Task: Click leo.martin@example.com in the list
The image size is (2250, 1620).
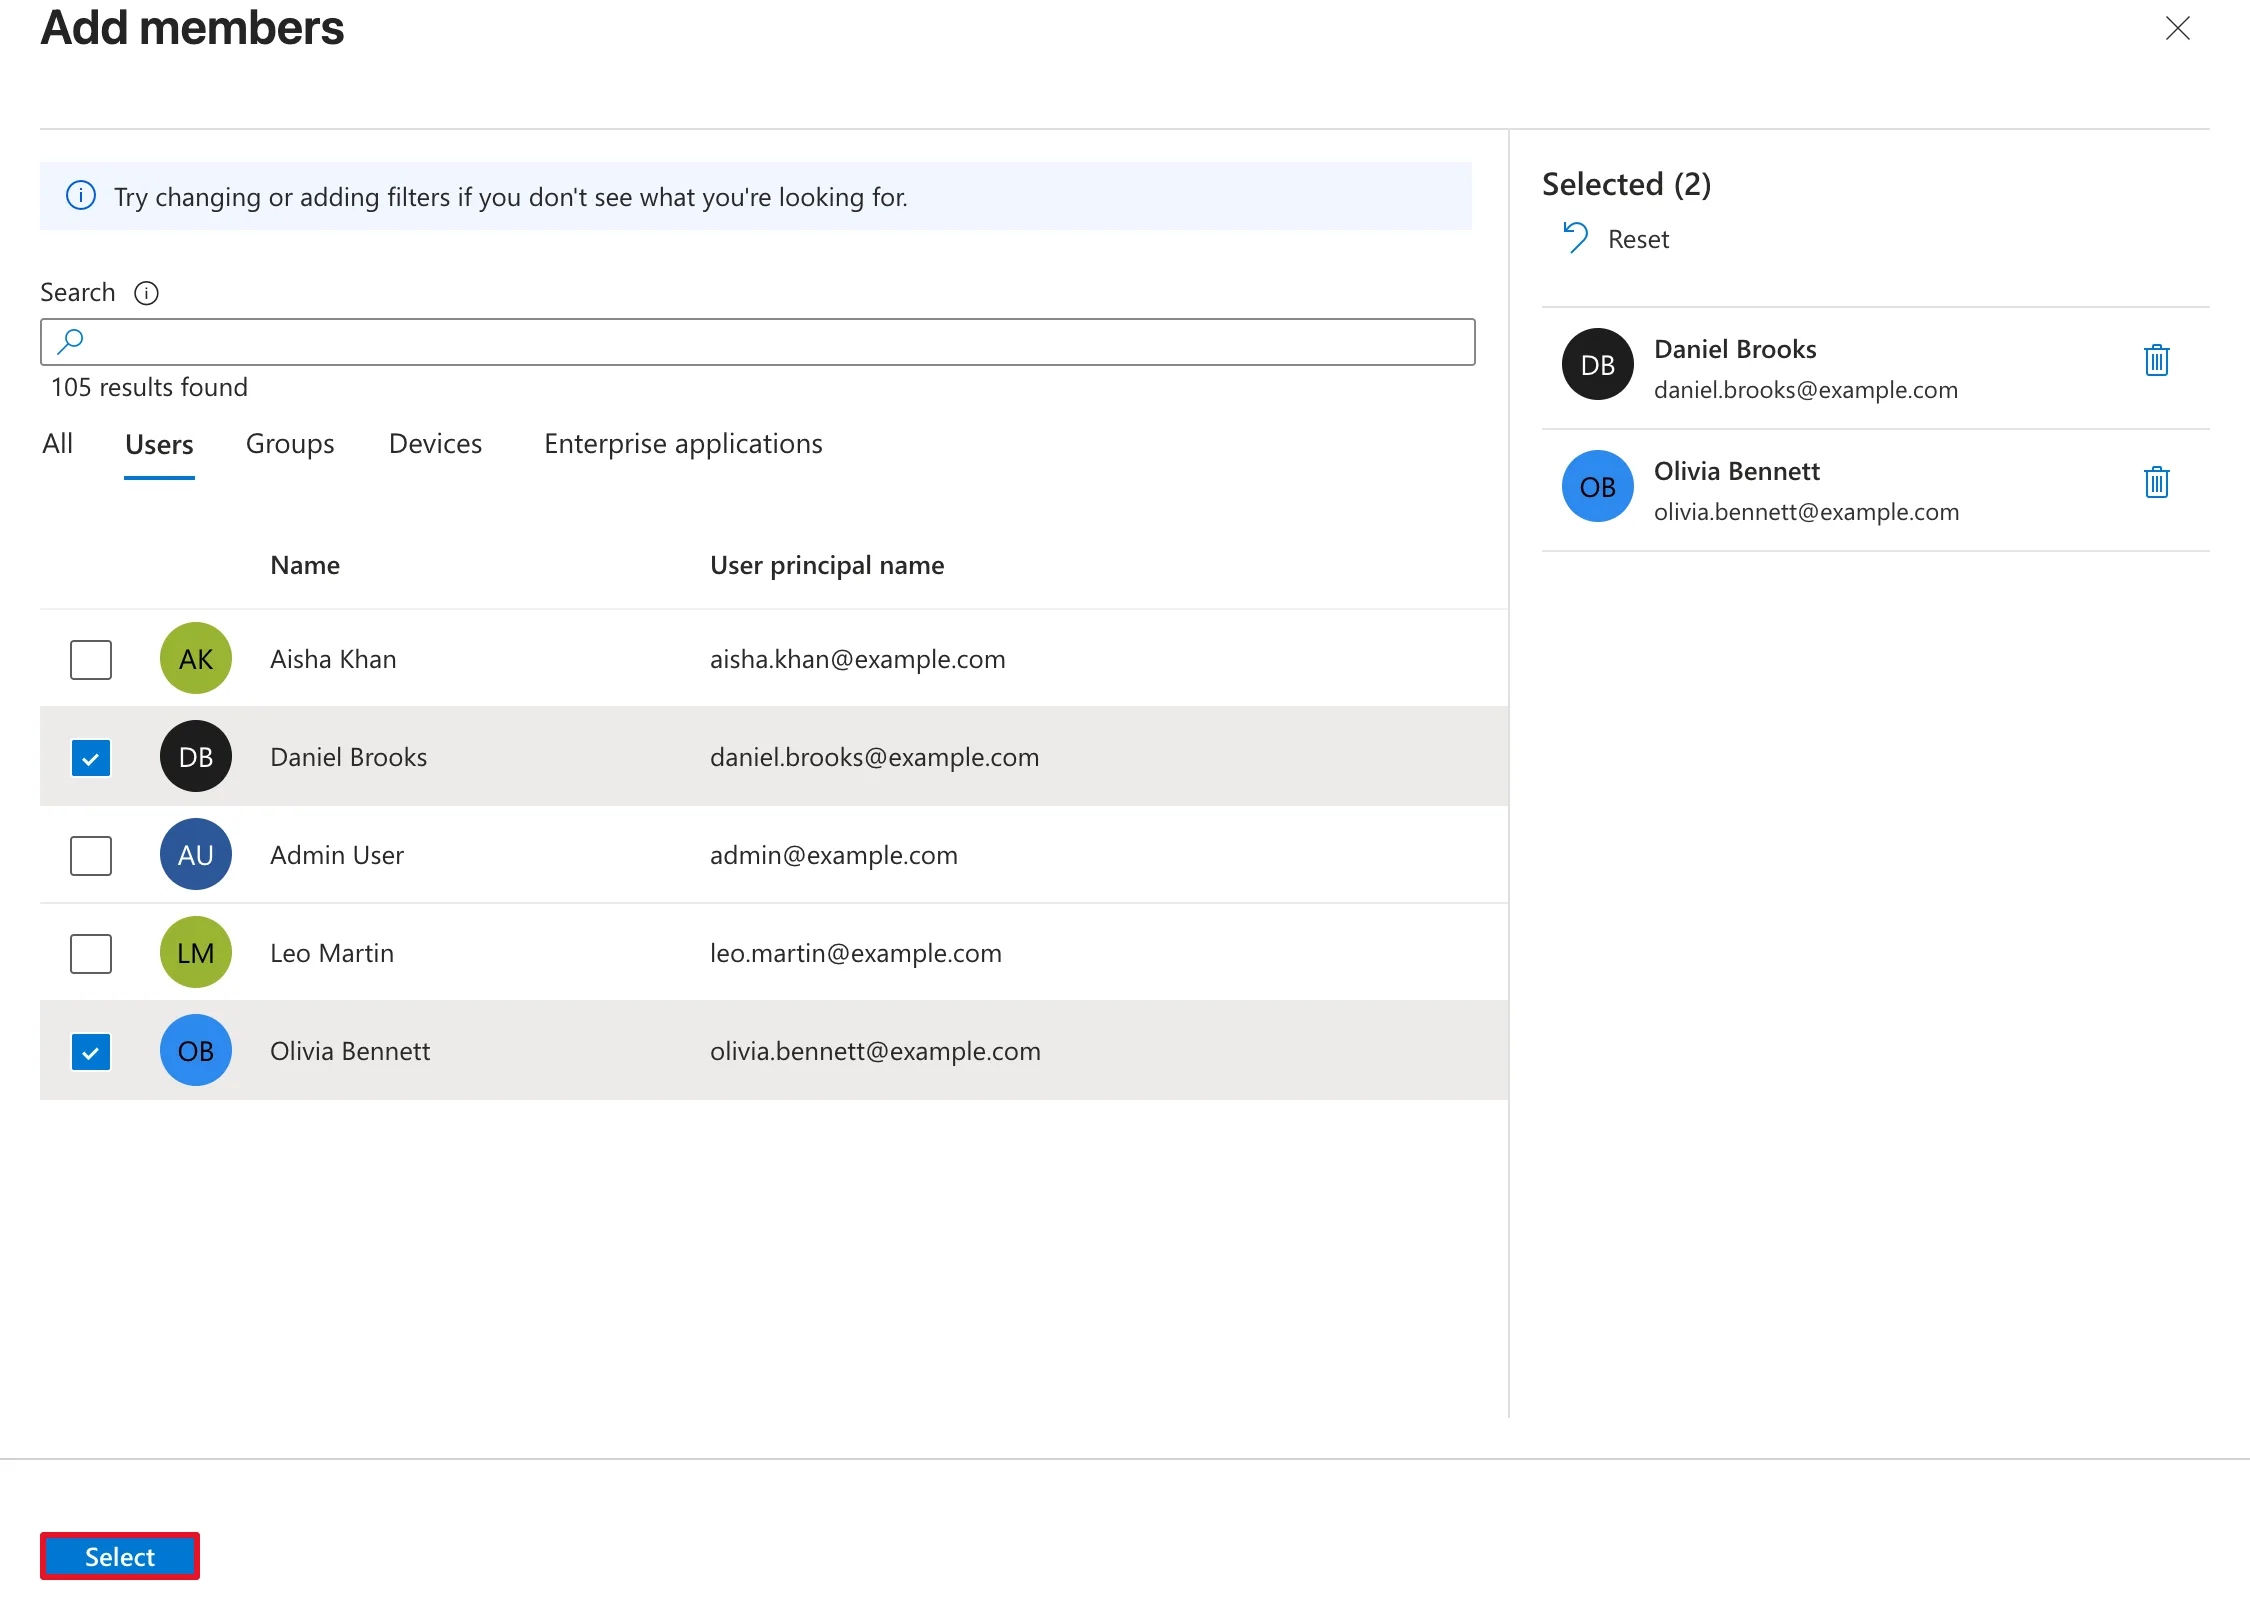Action: point(855,953)
